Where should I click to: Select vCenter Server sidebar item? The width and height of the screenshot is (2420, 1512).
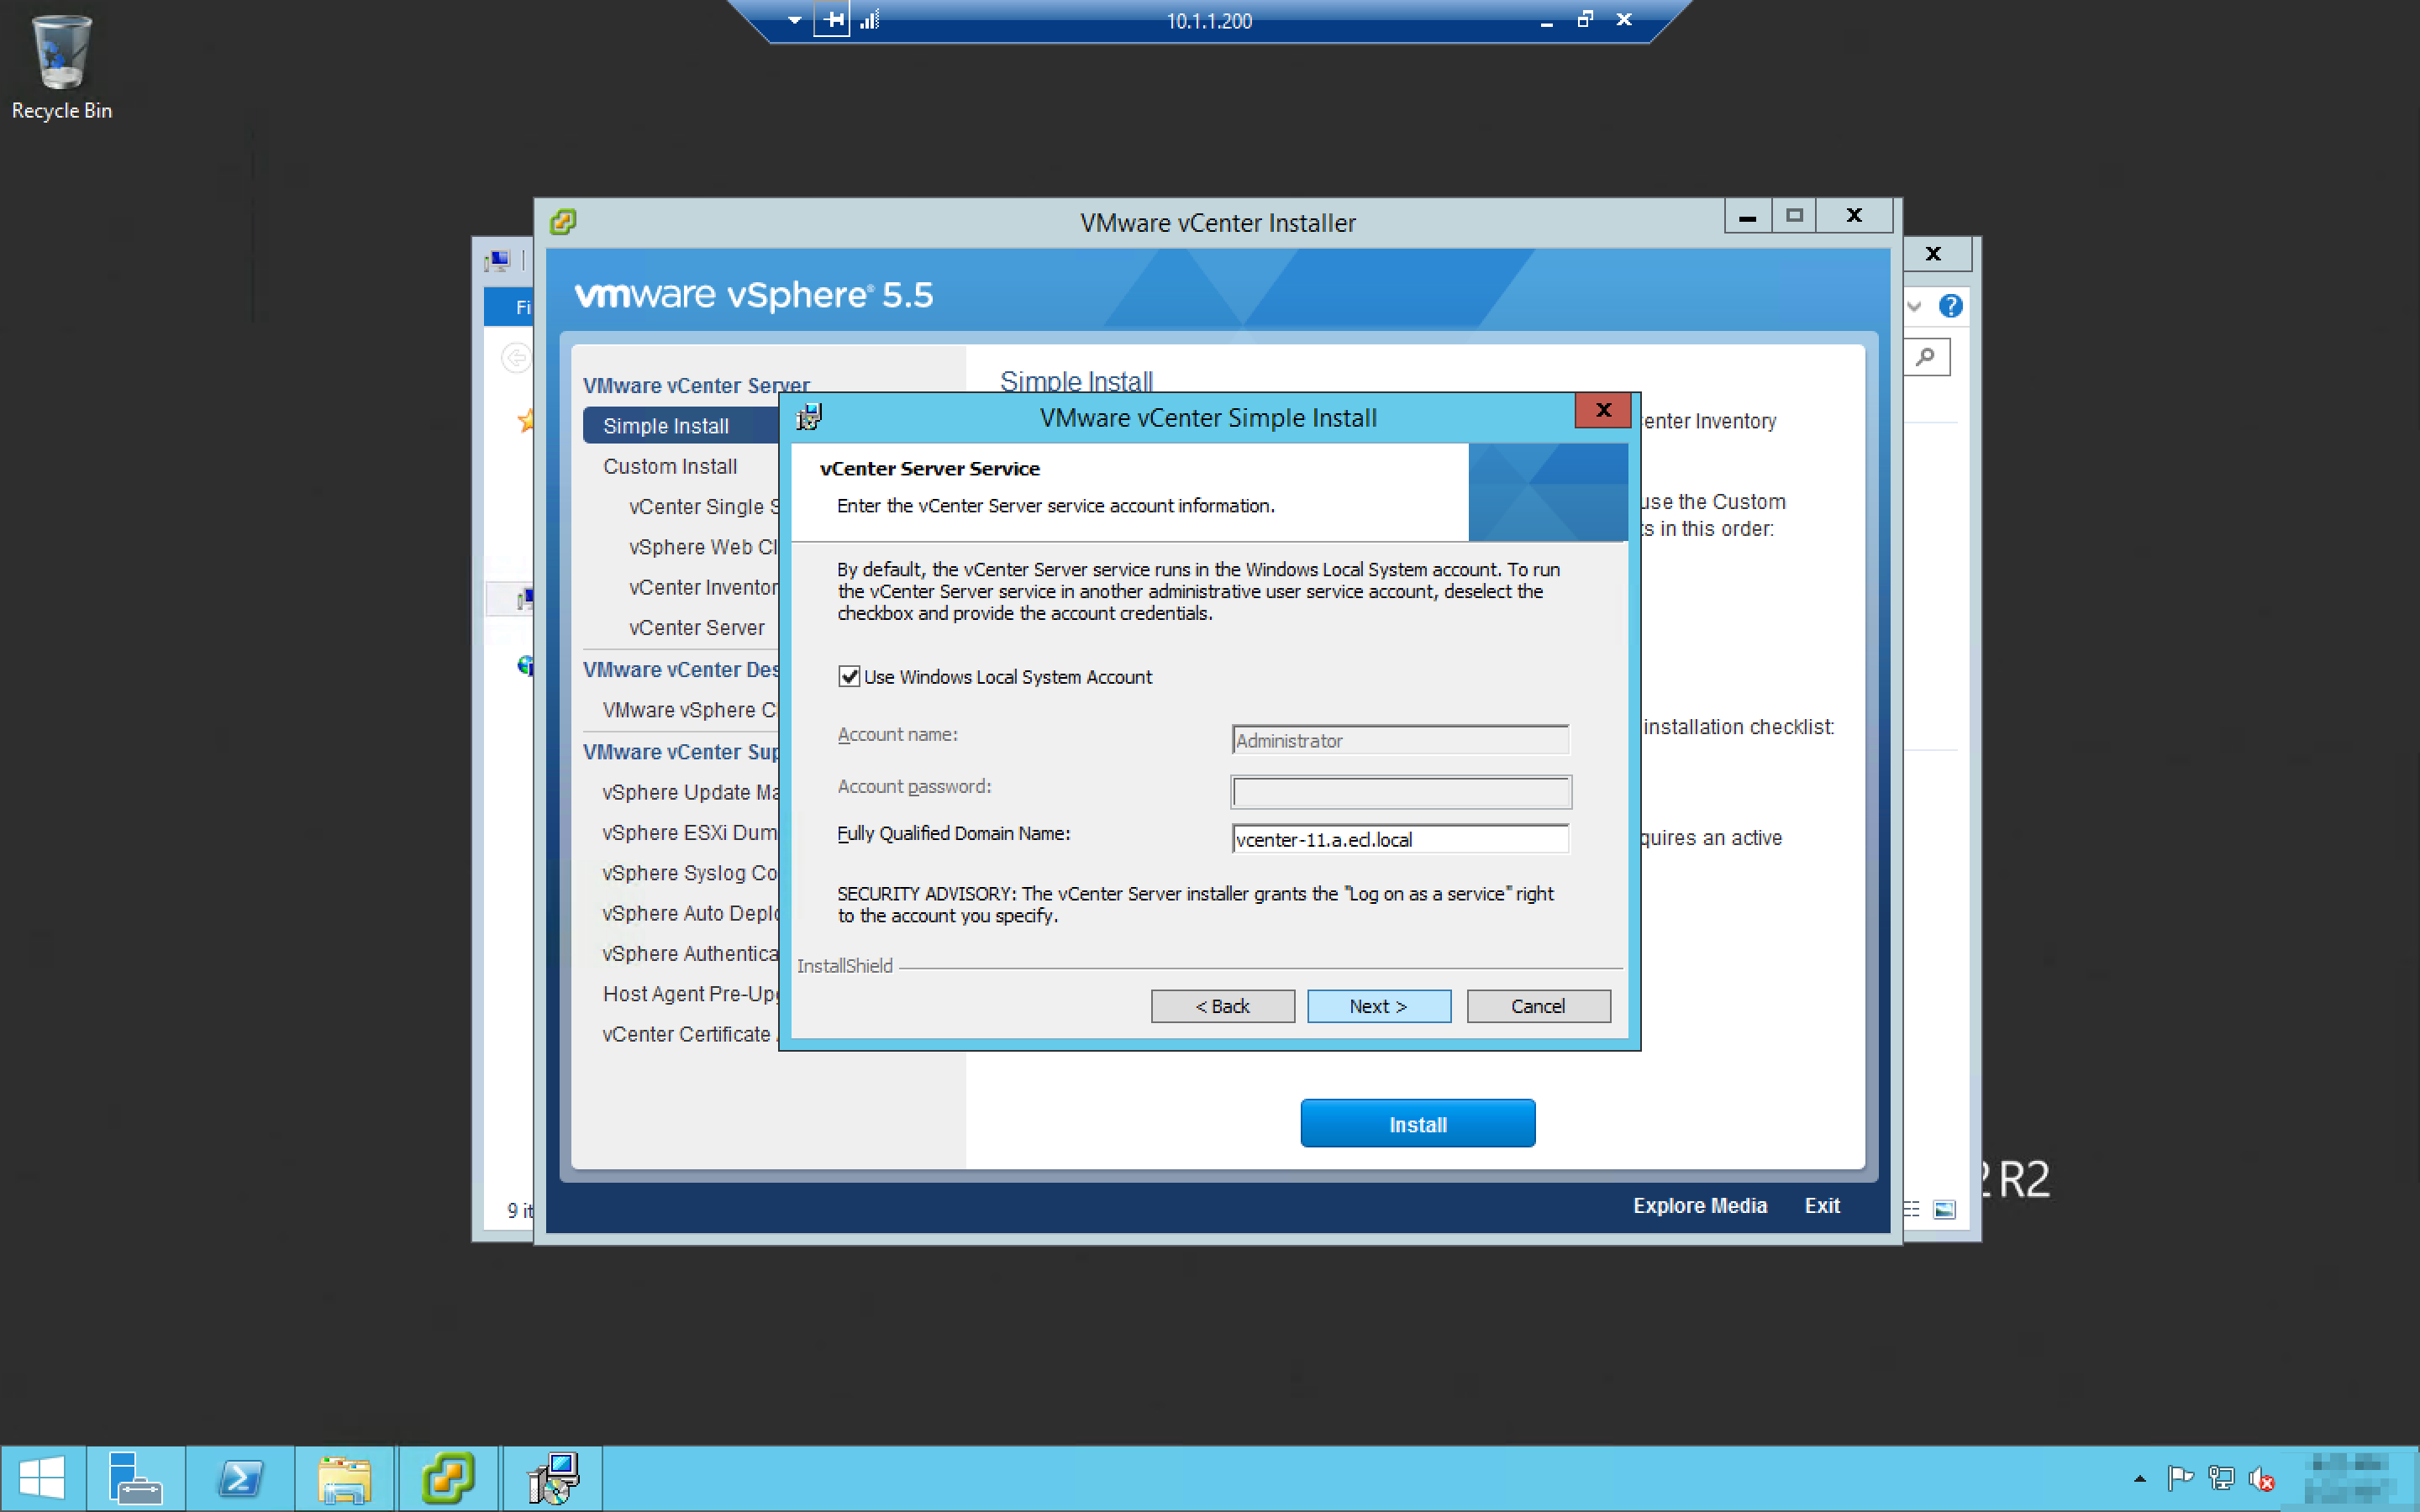click(x=697, y=628)
